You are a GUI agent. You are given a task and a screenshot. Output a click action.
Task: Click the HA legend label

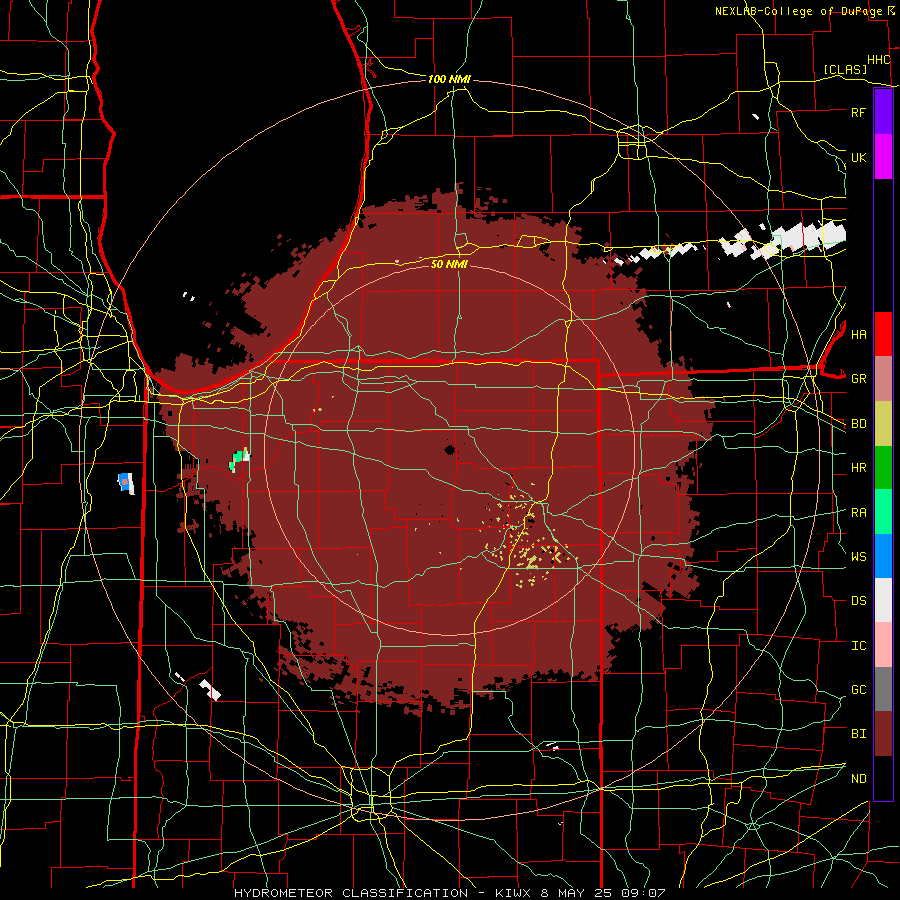point(858,334)
